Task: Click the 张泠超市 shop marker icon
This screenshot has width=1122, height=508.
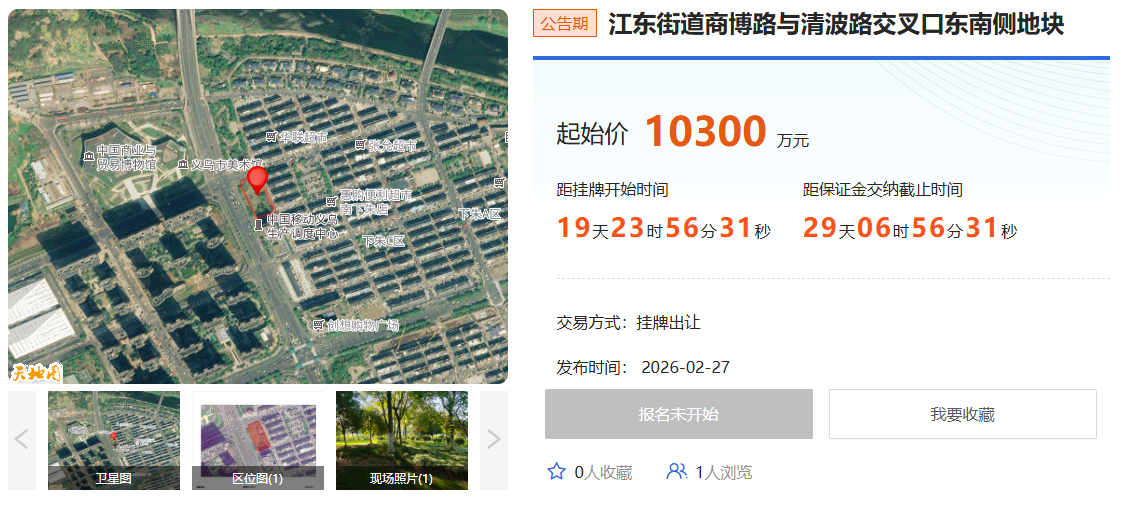Action: click(x=361, y=145)
